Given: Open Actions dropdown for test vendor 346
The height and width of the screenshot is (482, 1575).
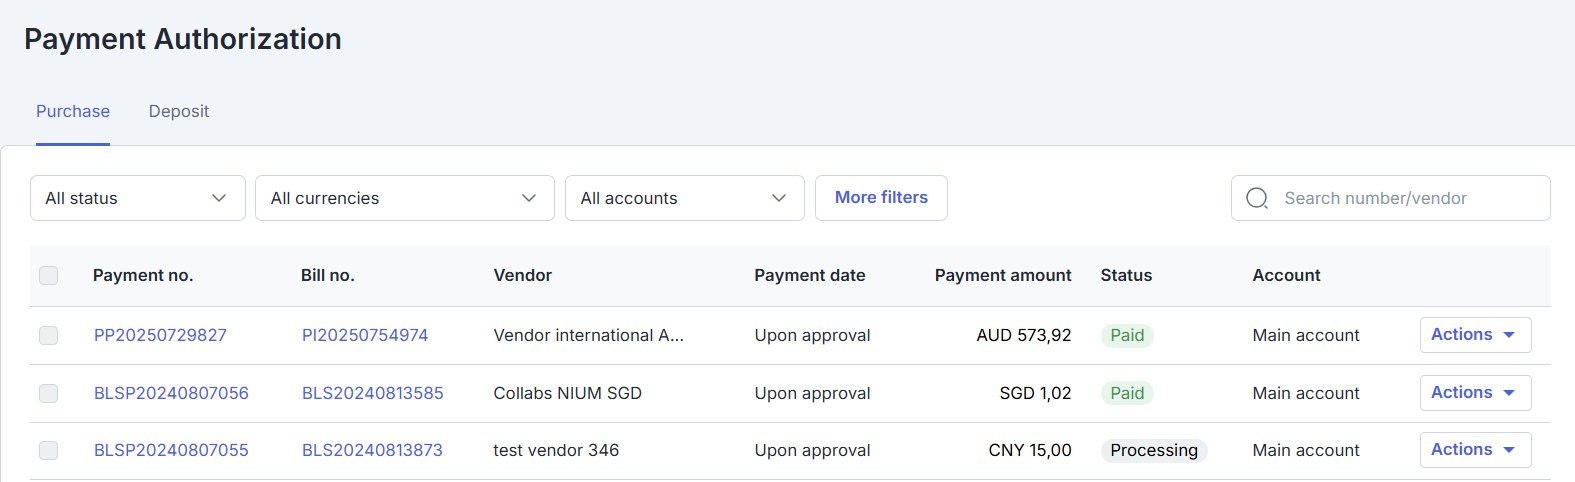Looking at the screenshot, I should pyautogui.click(x=1474, y=450).
